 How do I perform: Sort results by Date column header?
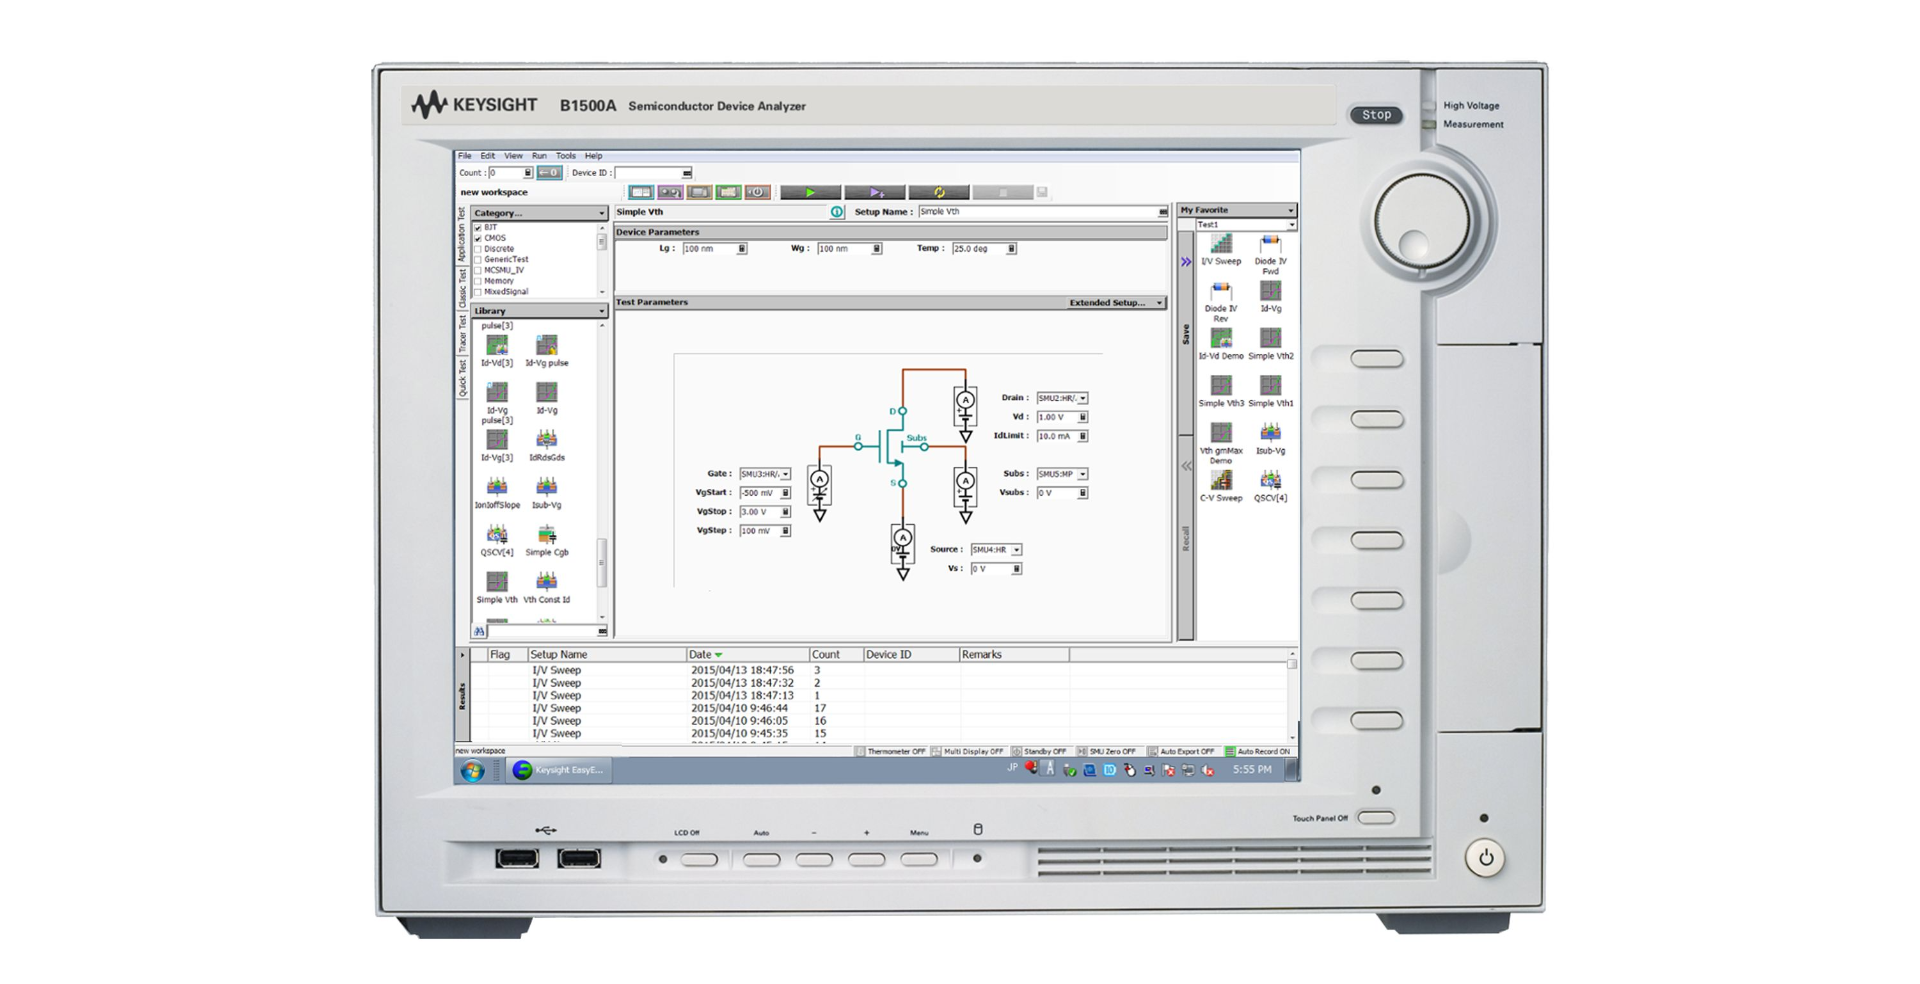[705, 655]
